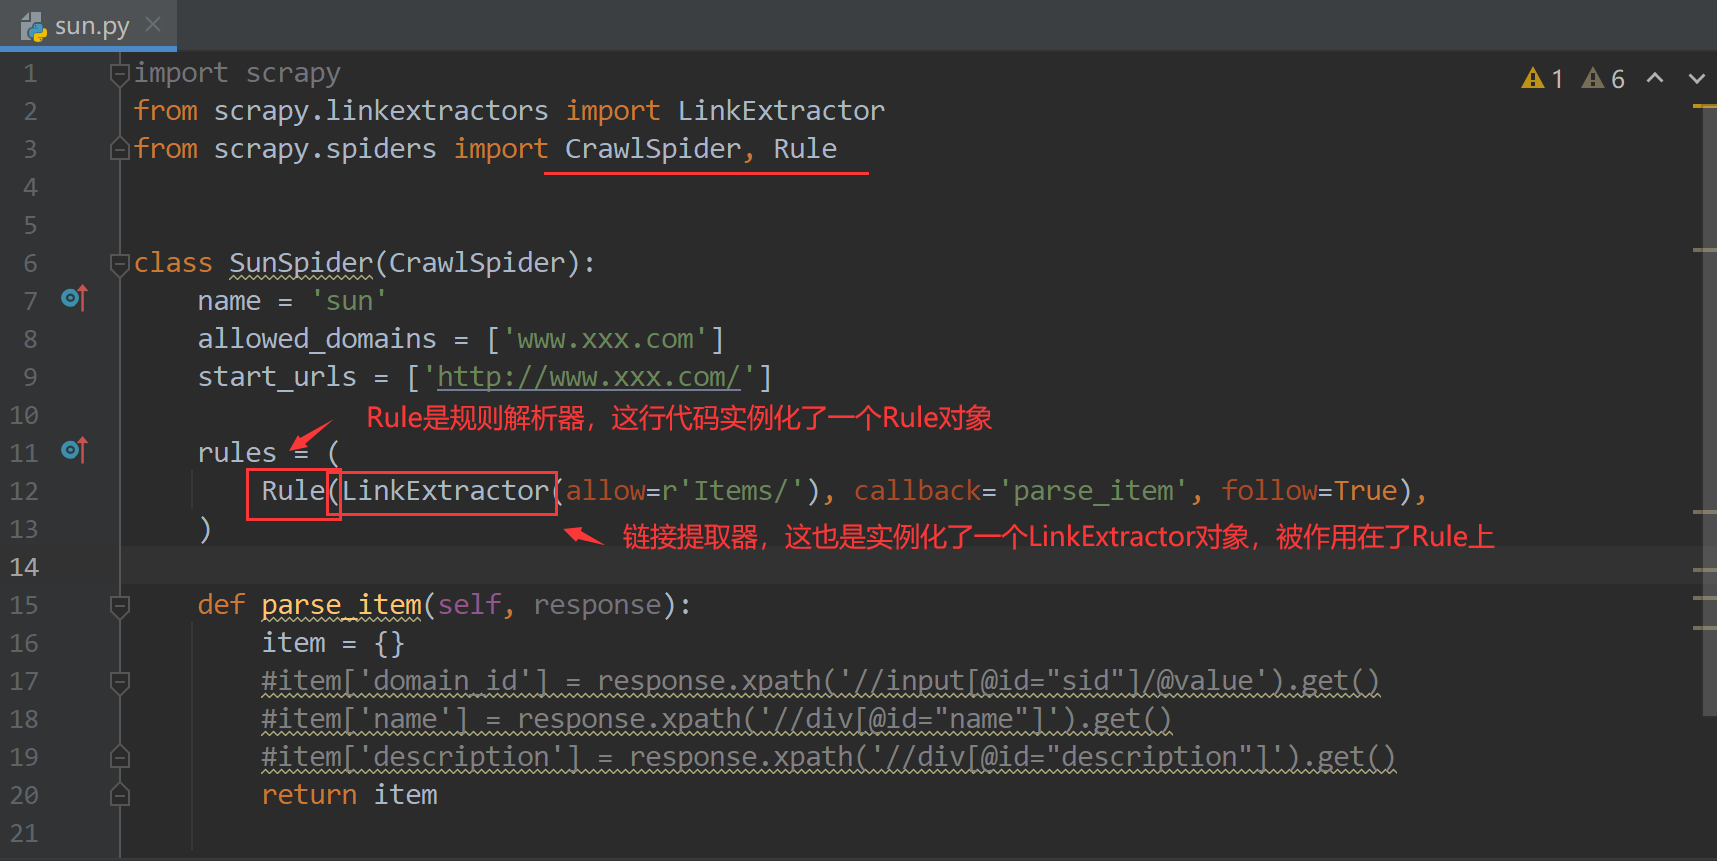Collapse parse_item method fold marker
Image resolution: width=1717 pixels, height=861 pixels.
point(120,605)
